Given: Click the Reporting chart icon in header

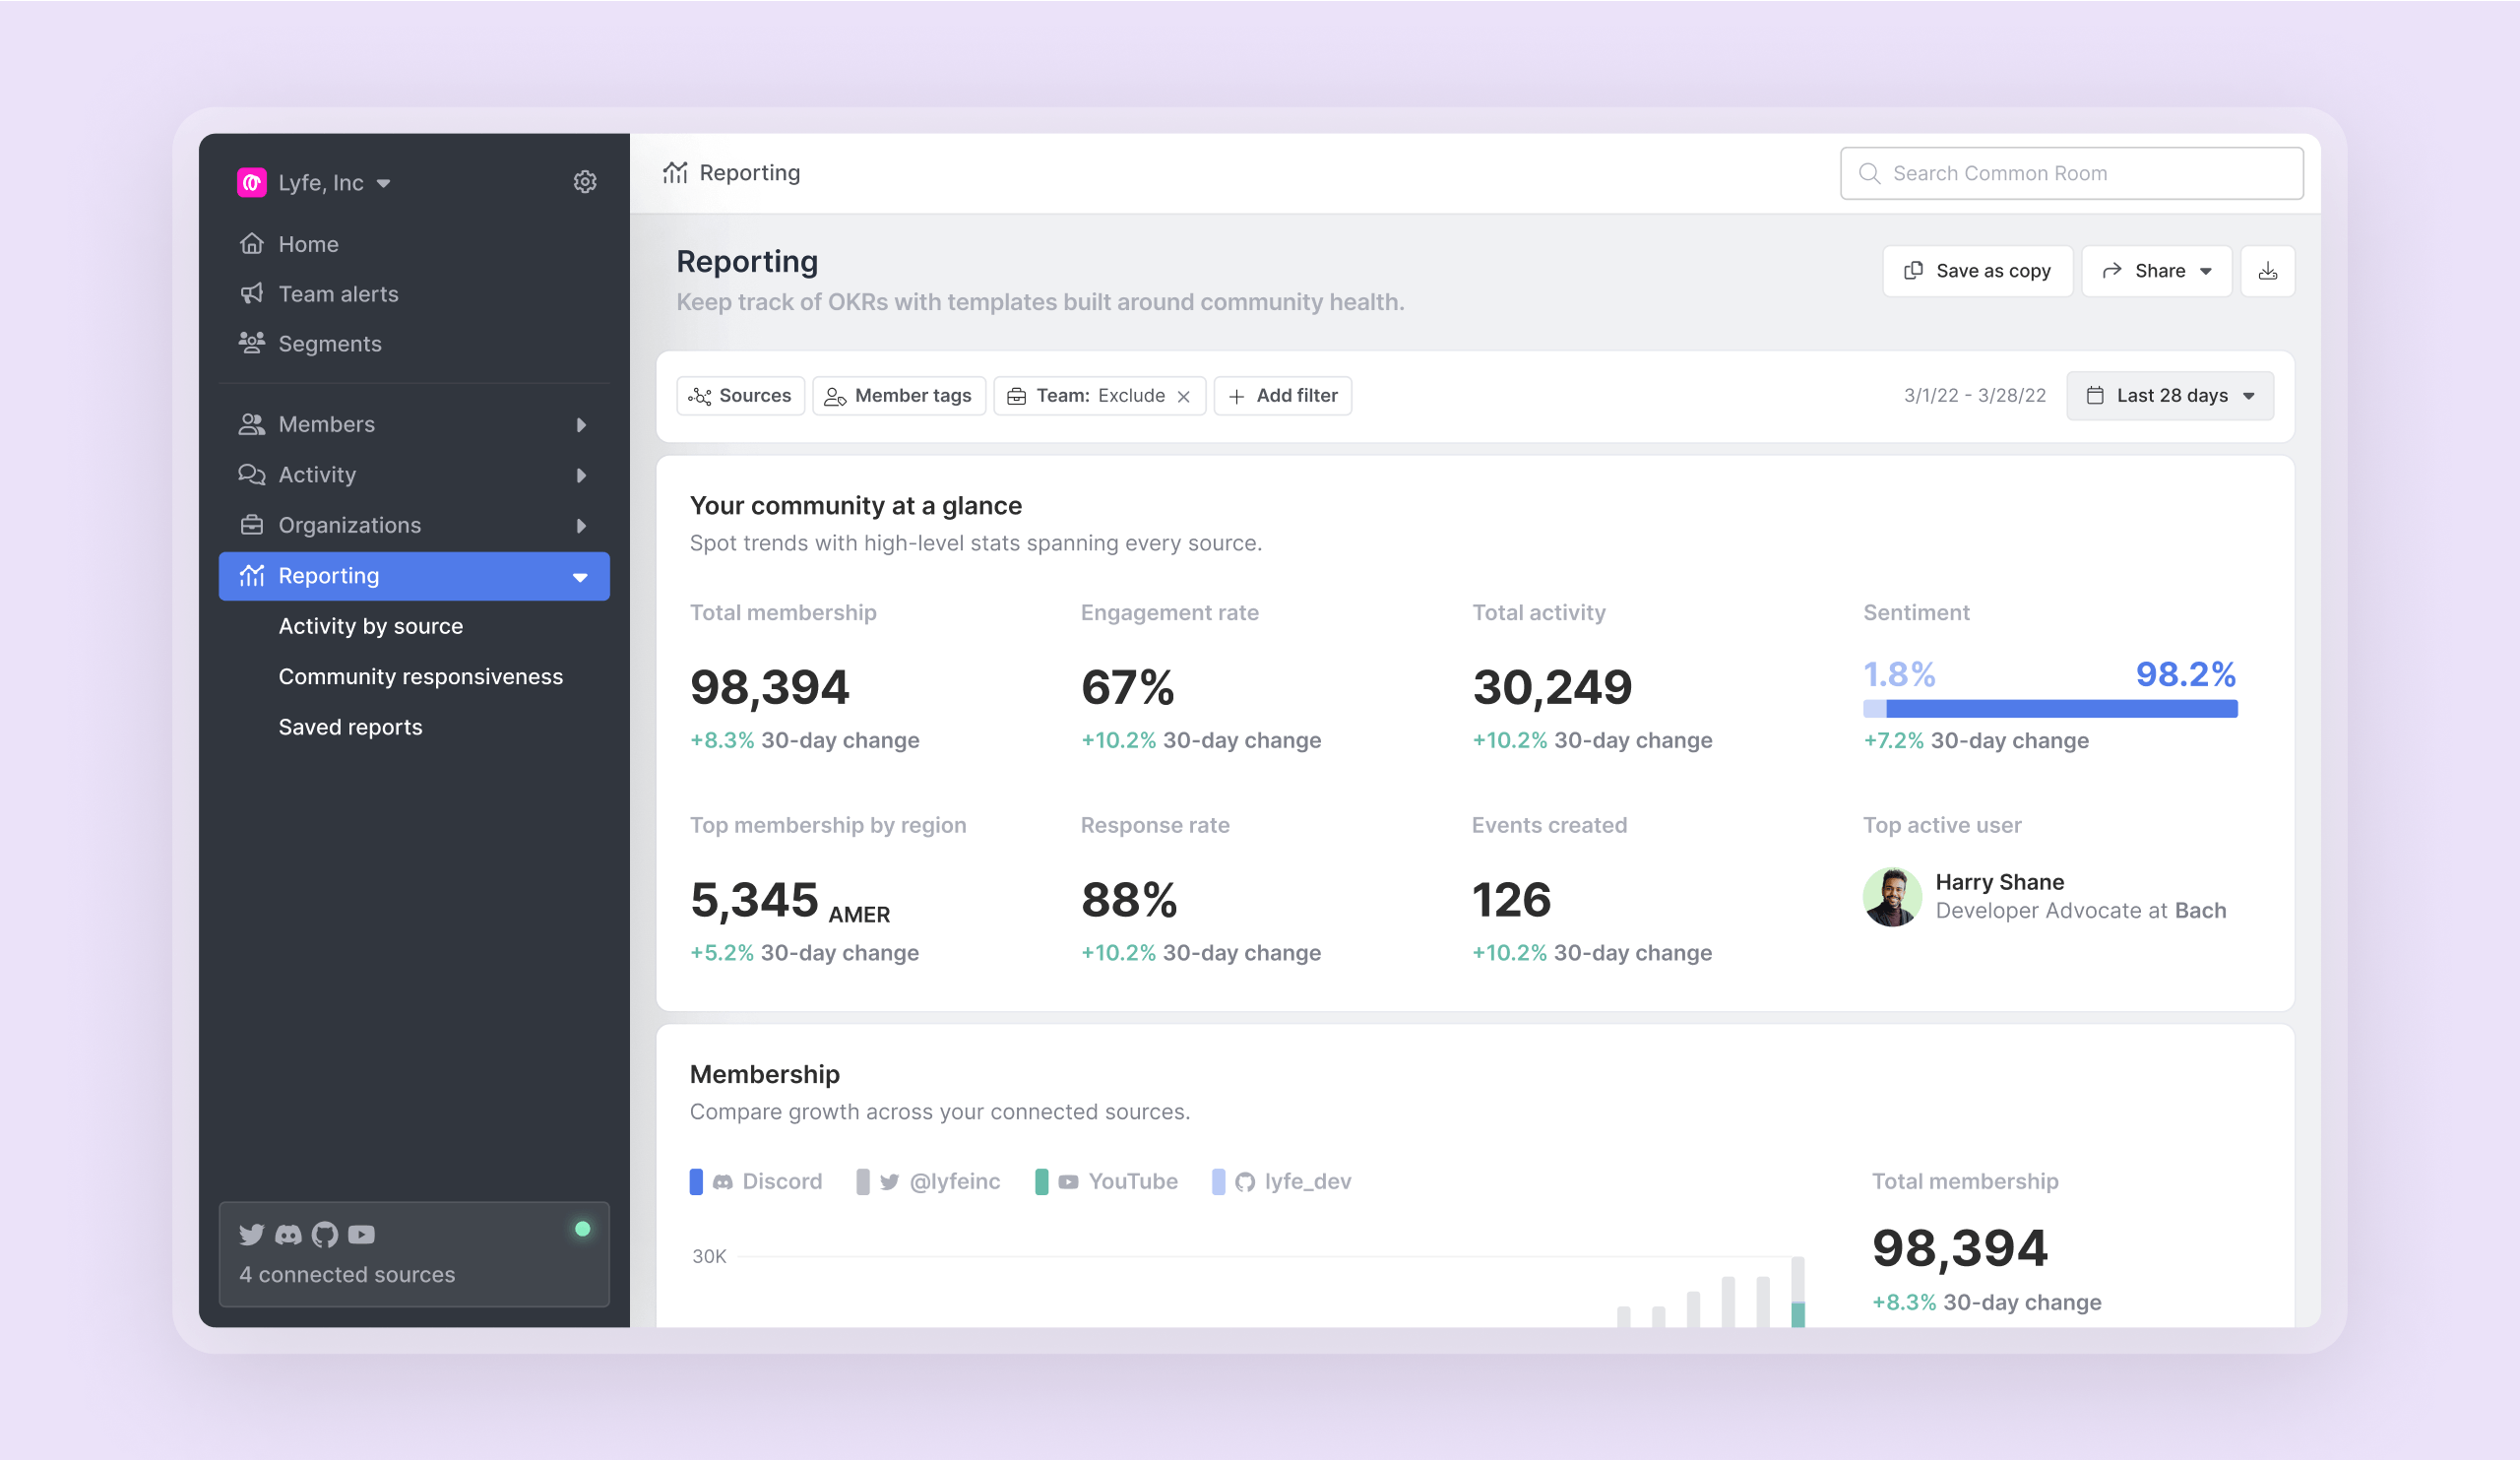Looking at the screenshot, I should (x=675, y=173).
